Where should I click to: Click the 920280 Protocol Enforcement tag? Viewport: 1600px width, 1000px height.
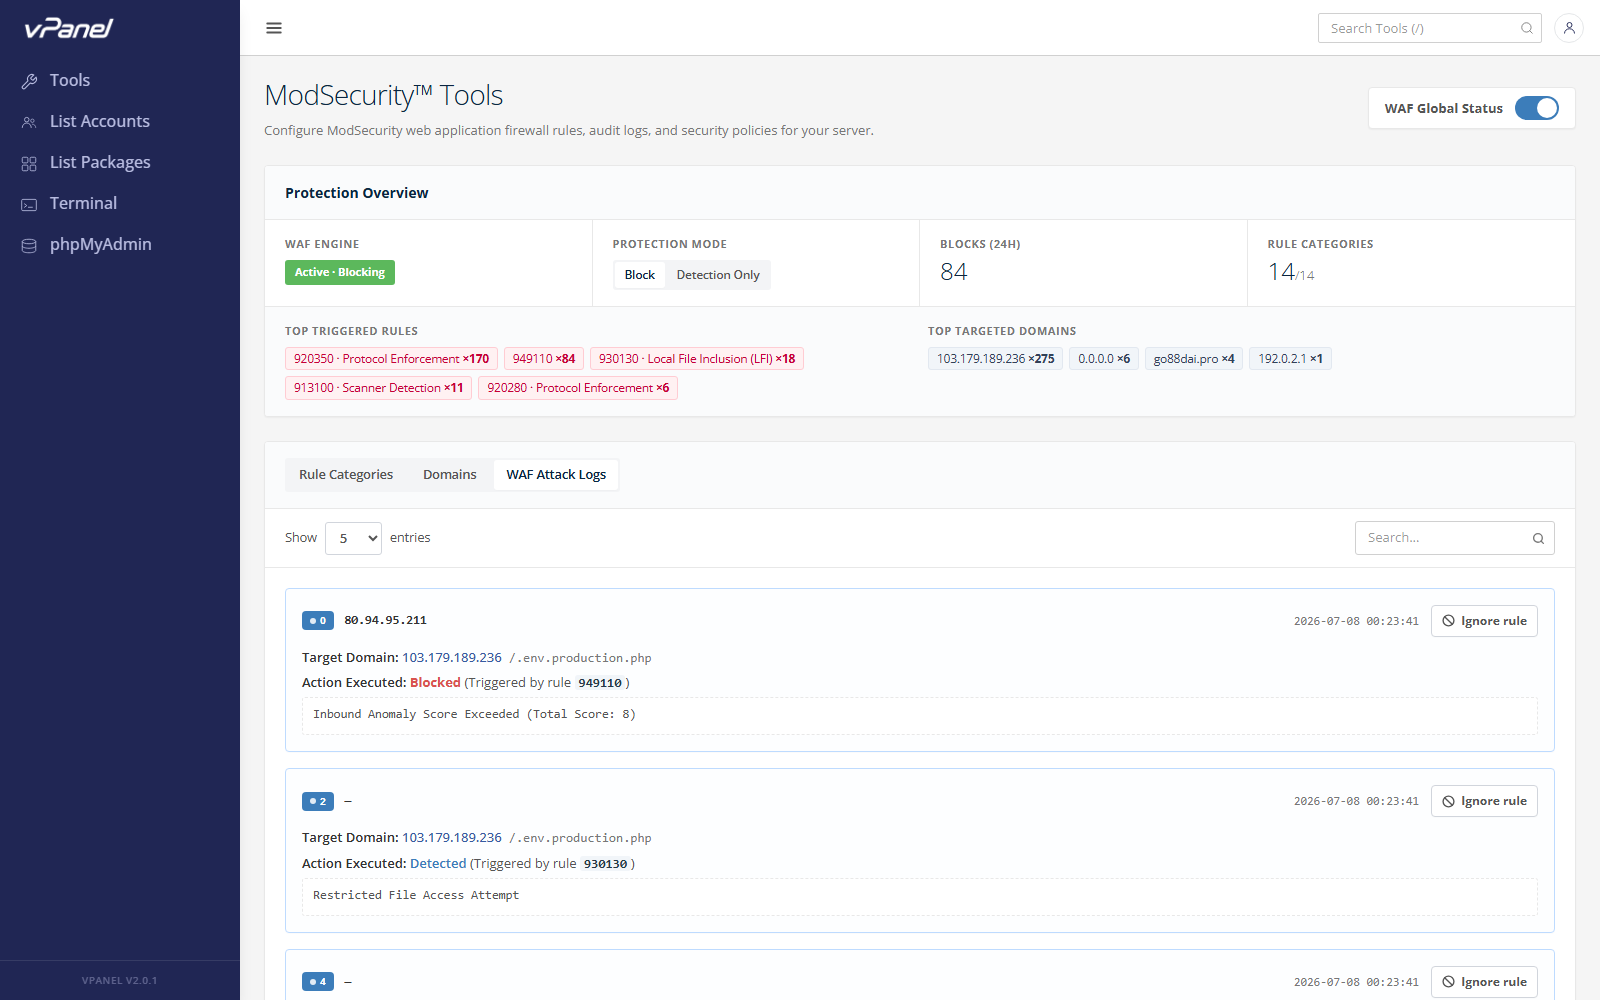click(578, 388)
